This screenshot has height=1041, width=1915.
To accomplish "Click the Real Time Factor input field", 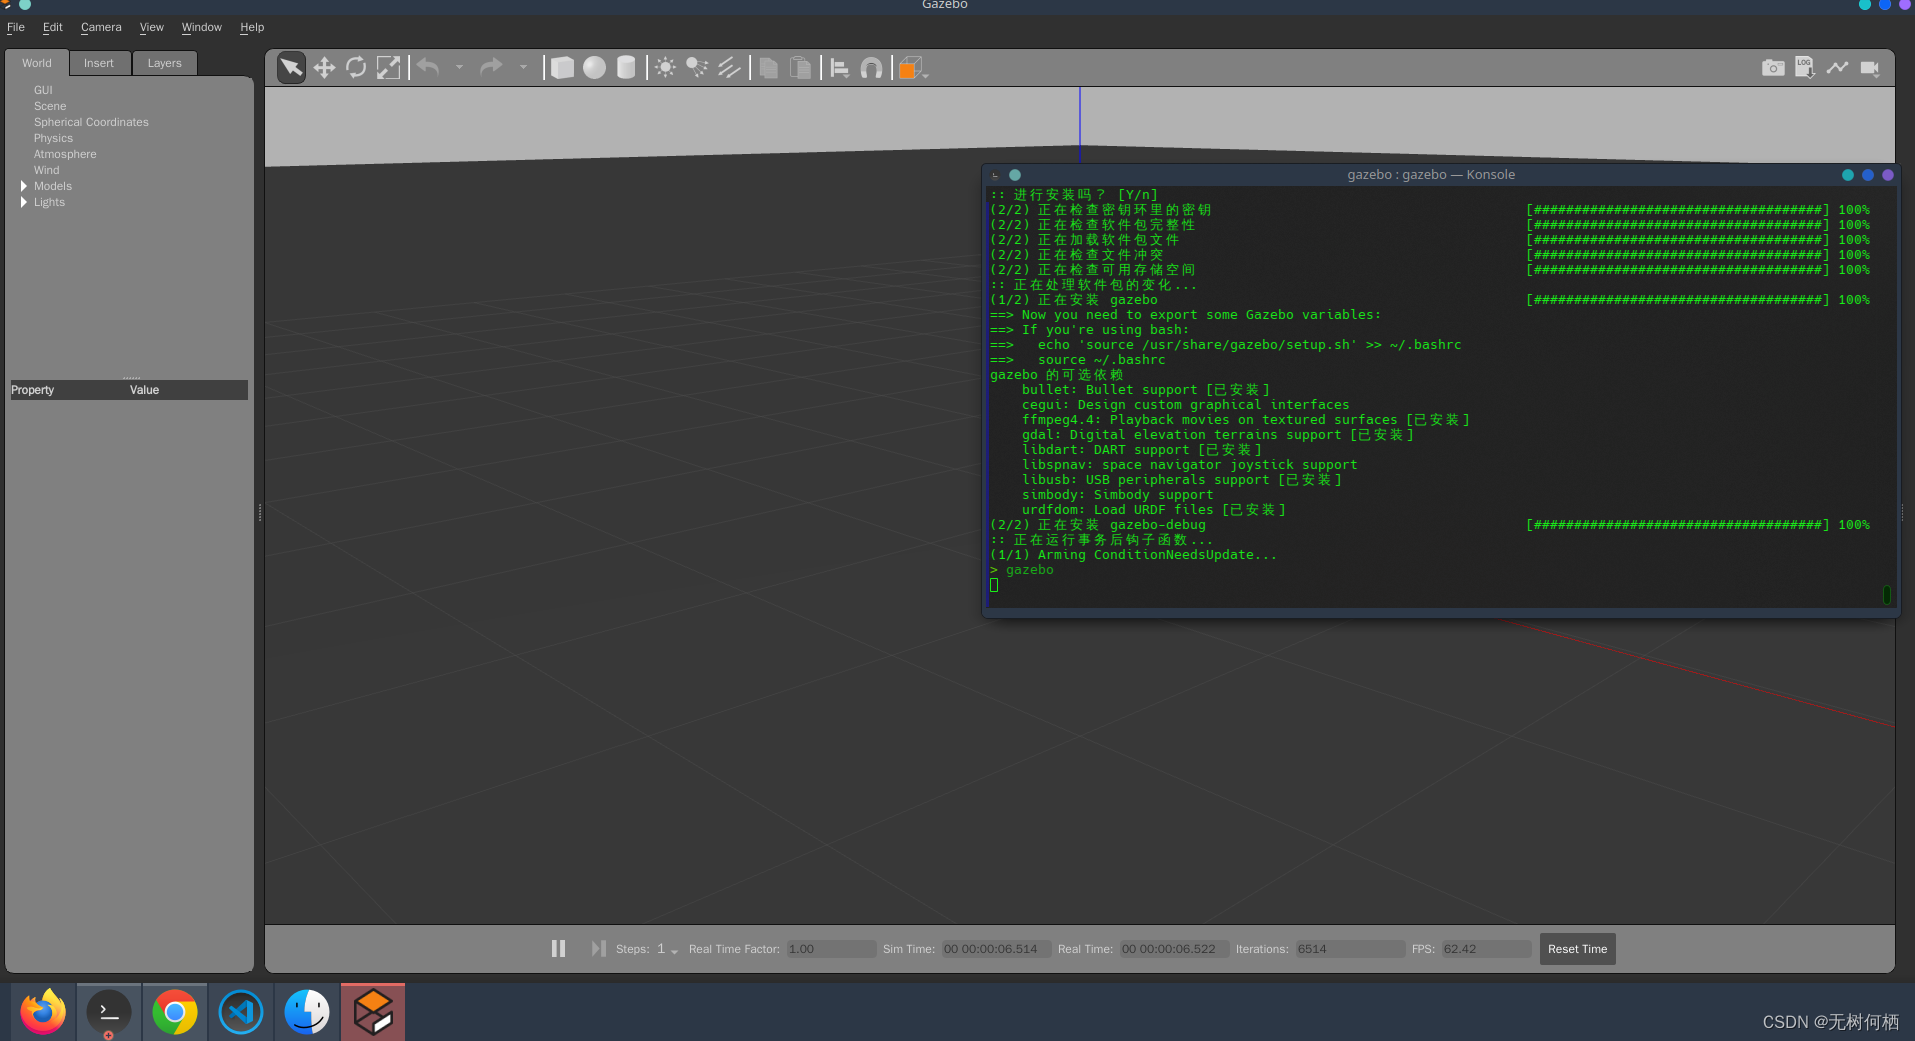I will click(829, 948).
